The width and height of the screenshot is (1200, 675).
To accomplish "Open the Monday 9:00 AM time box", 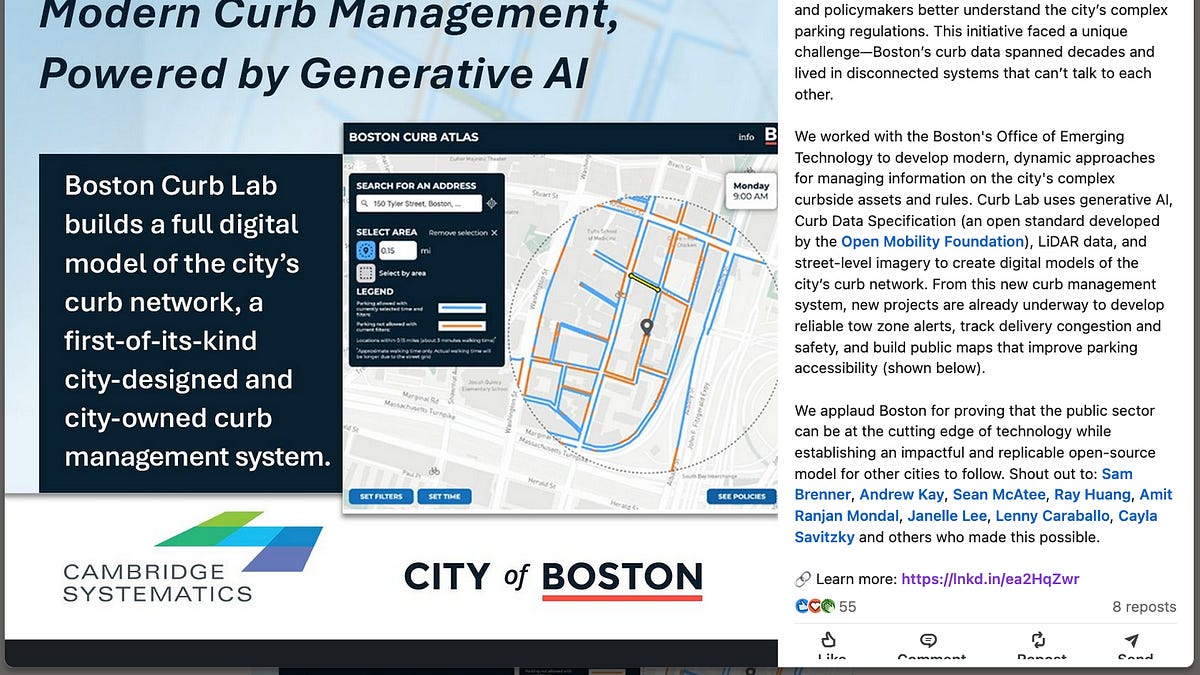I will tap(750, 191).
